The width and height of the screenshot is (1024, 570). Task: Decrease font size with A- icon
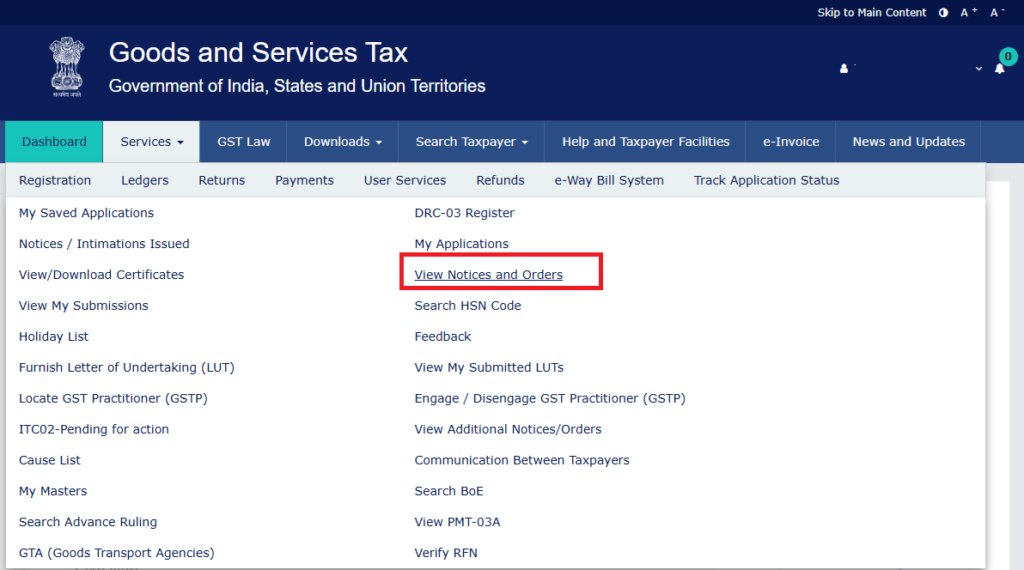click(x=997, y=12)
